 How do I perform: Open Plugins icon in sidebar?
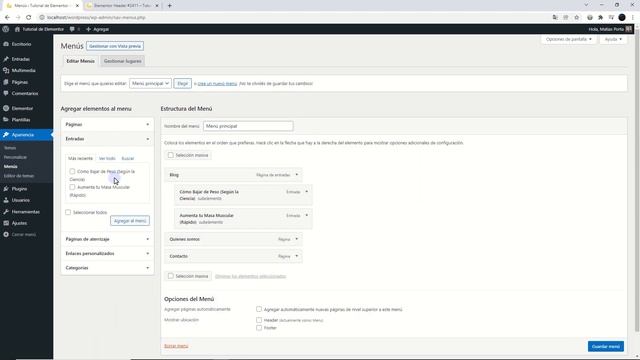[x=6, y=189]
